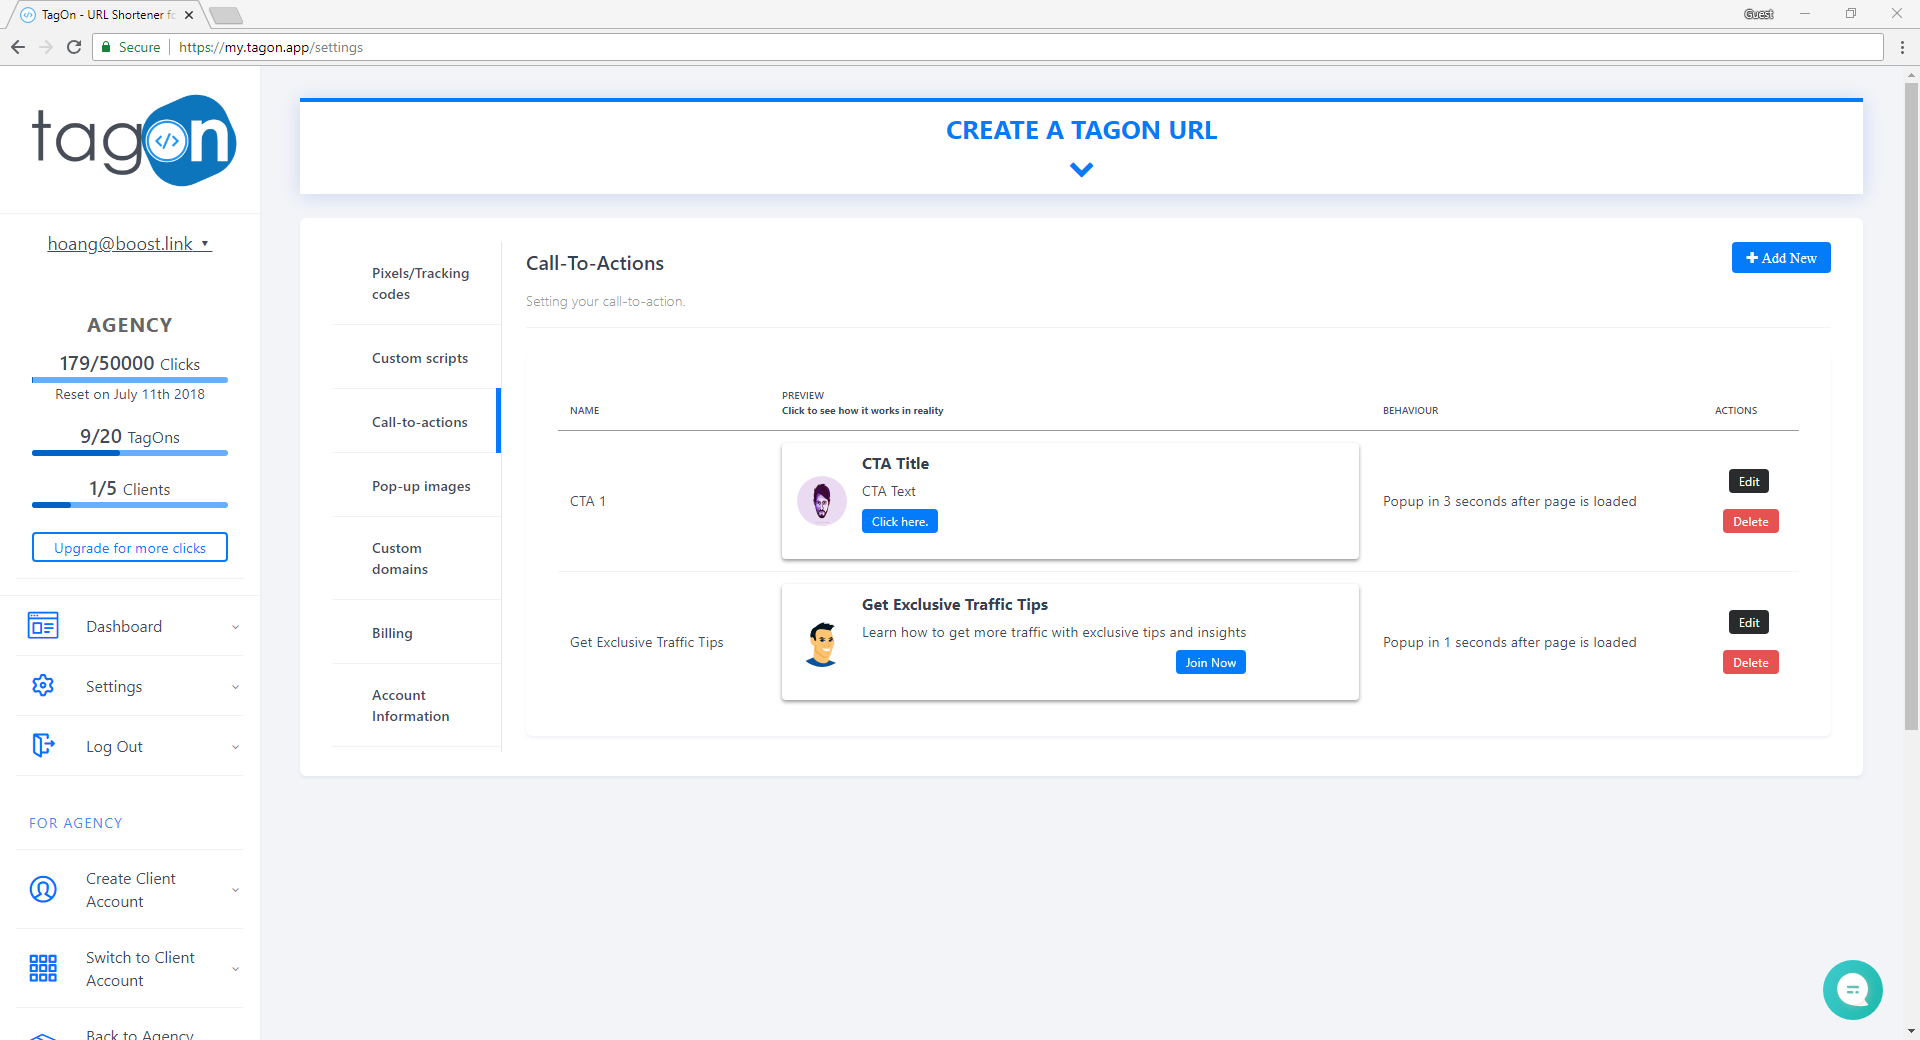Delete the CTA 1 call-to-action
Screen dimensions: 1920x1040
point(1750,521)
